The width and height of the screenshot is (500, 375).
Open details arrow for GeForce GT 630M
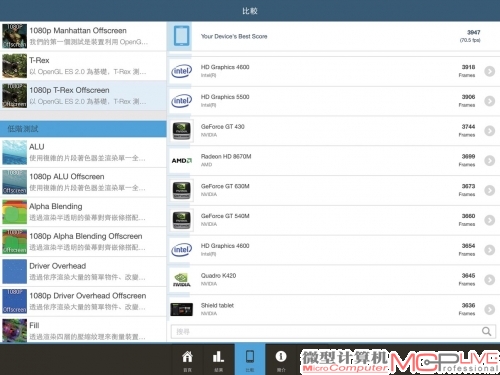pos(490,190)
